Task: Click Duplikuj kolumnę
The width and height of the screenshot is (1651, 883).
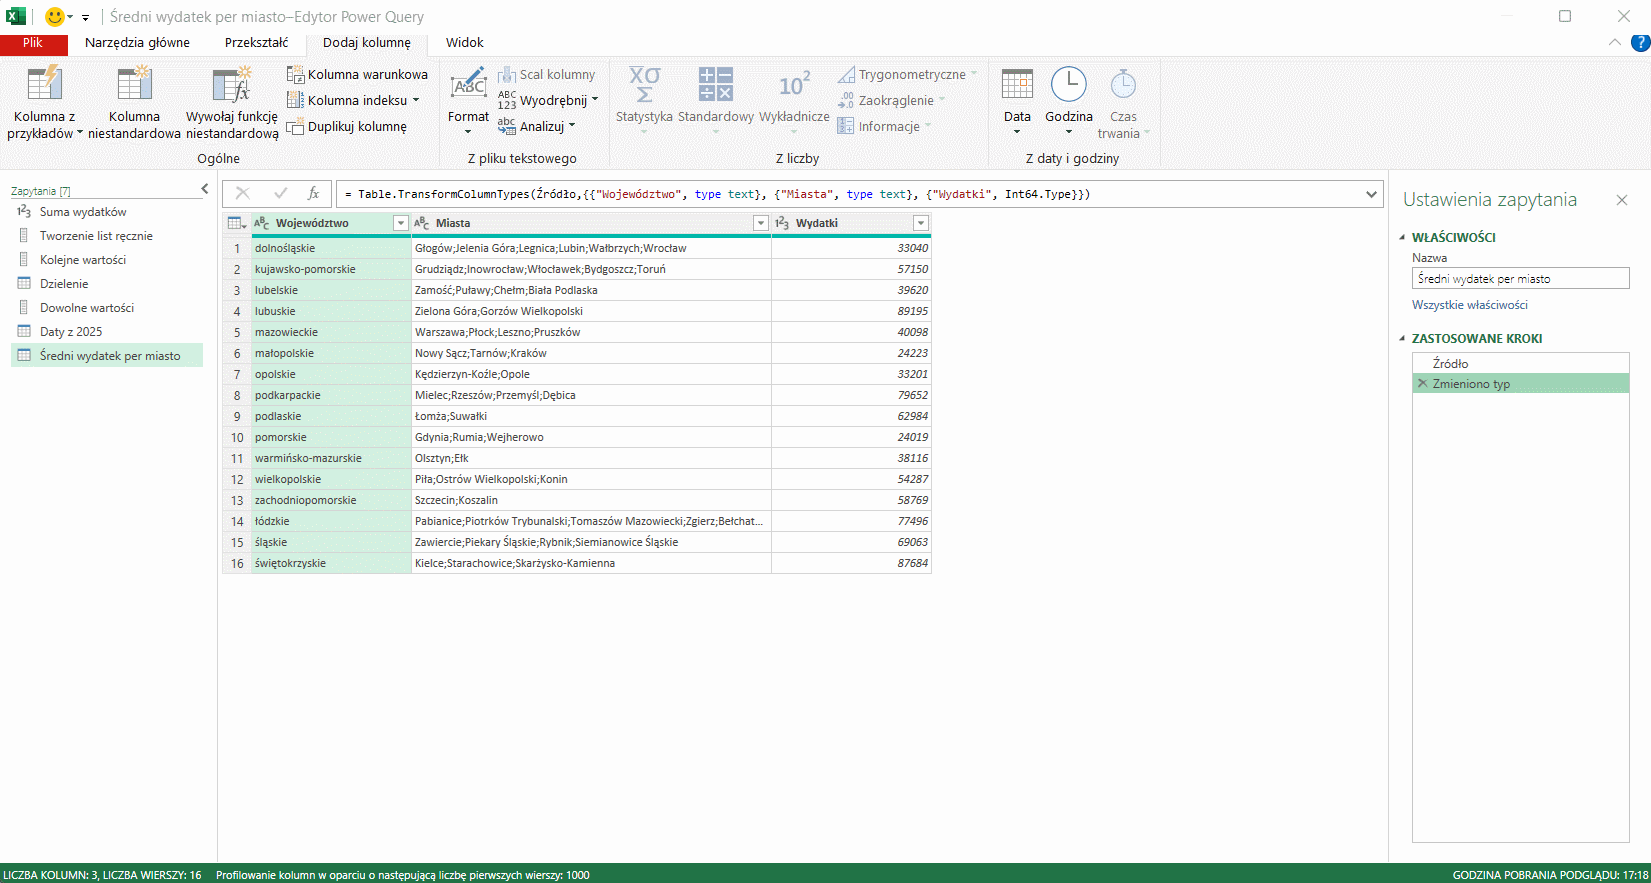Action: coord(347,126)
